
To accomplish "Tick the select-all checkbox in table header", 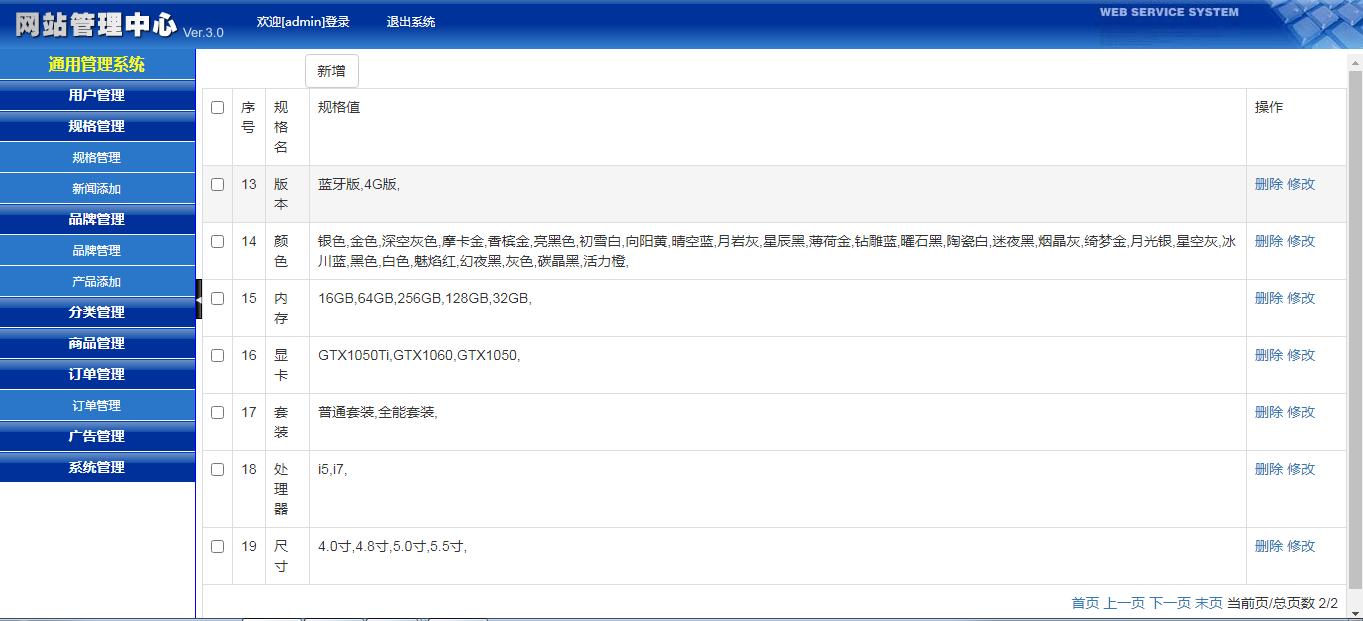I will (x=217, y=108).
